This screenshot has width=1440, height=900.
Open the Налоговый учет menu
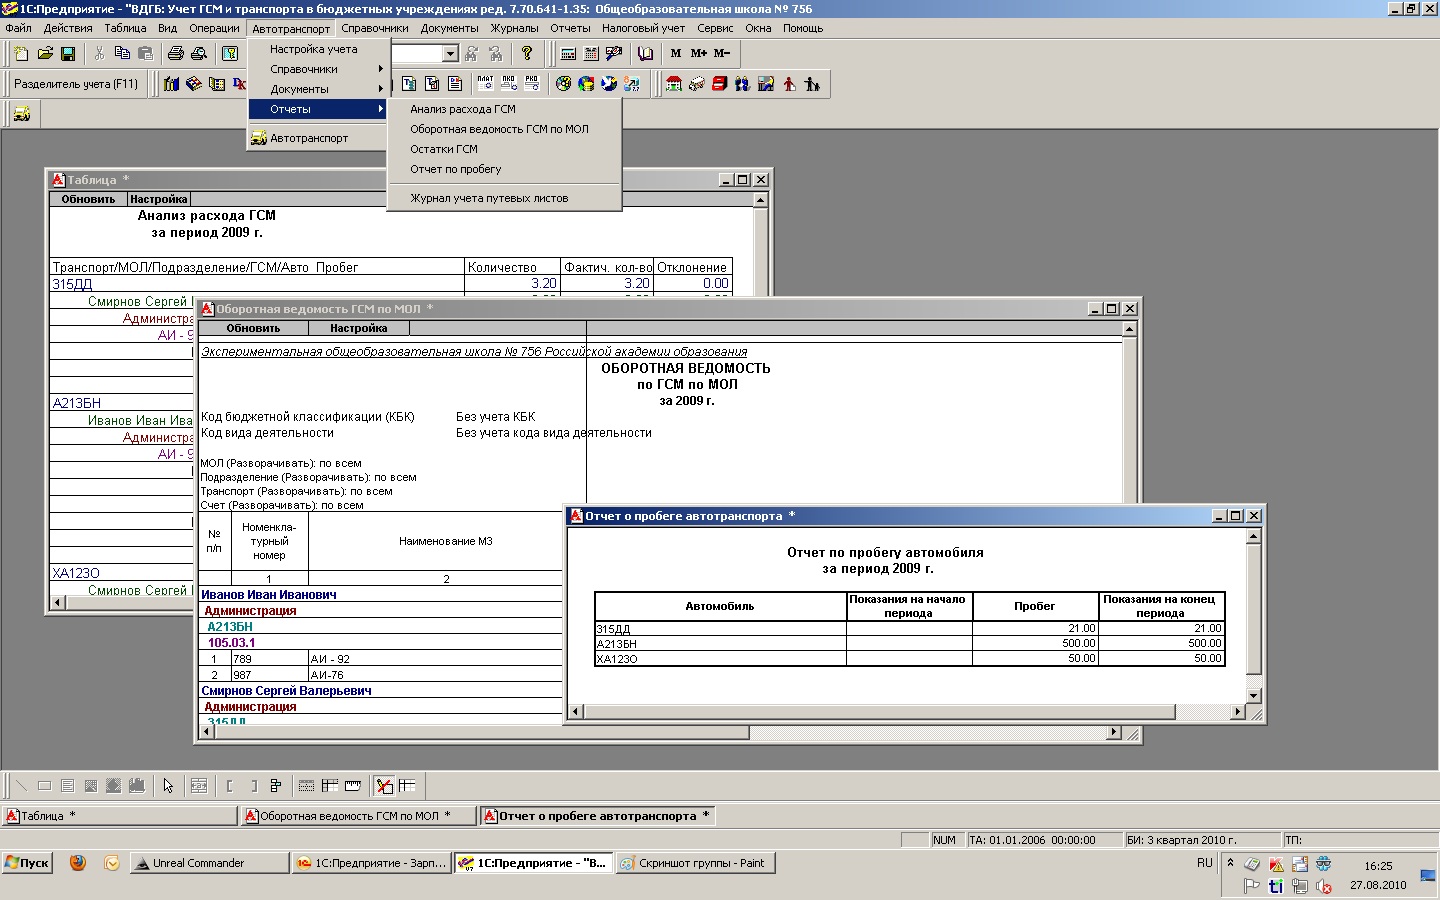pyautogui.click(x=644, y=28)
